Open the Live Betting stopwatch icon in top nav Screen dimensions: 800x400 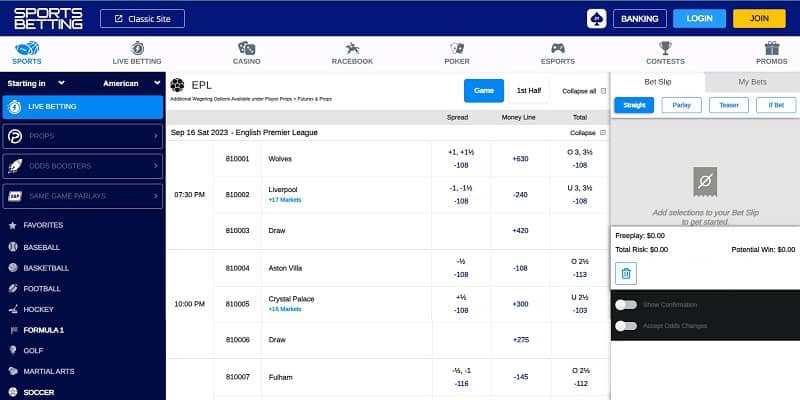pos(137,48)
